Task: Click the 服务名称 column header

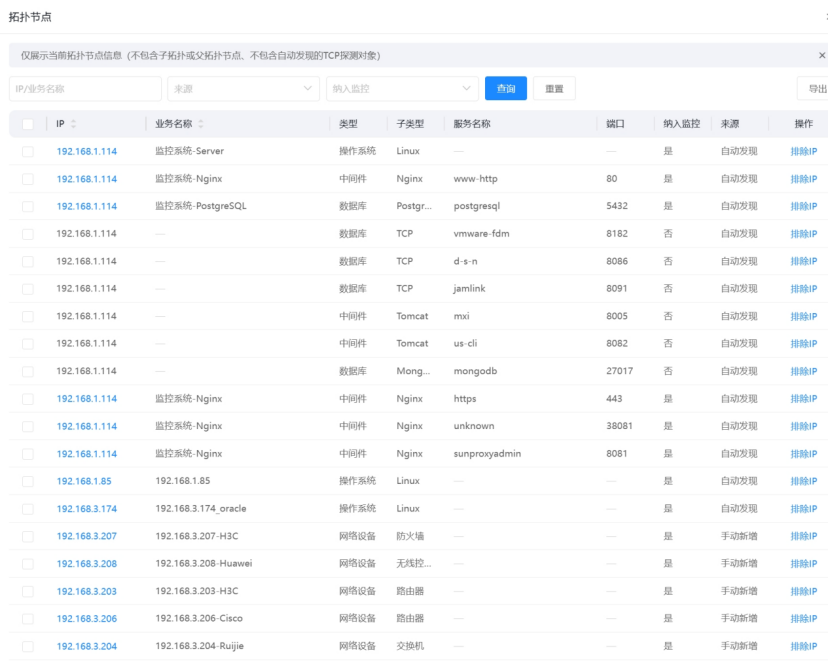Action: (x=472, y=124)
